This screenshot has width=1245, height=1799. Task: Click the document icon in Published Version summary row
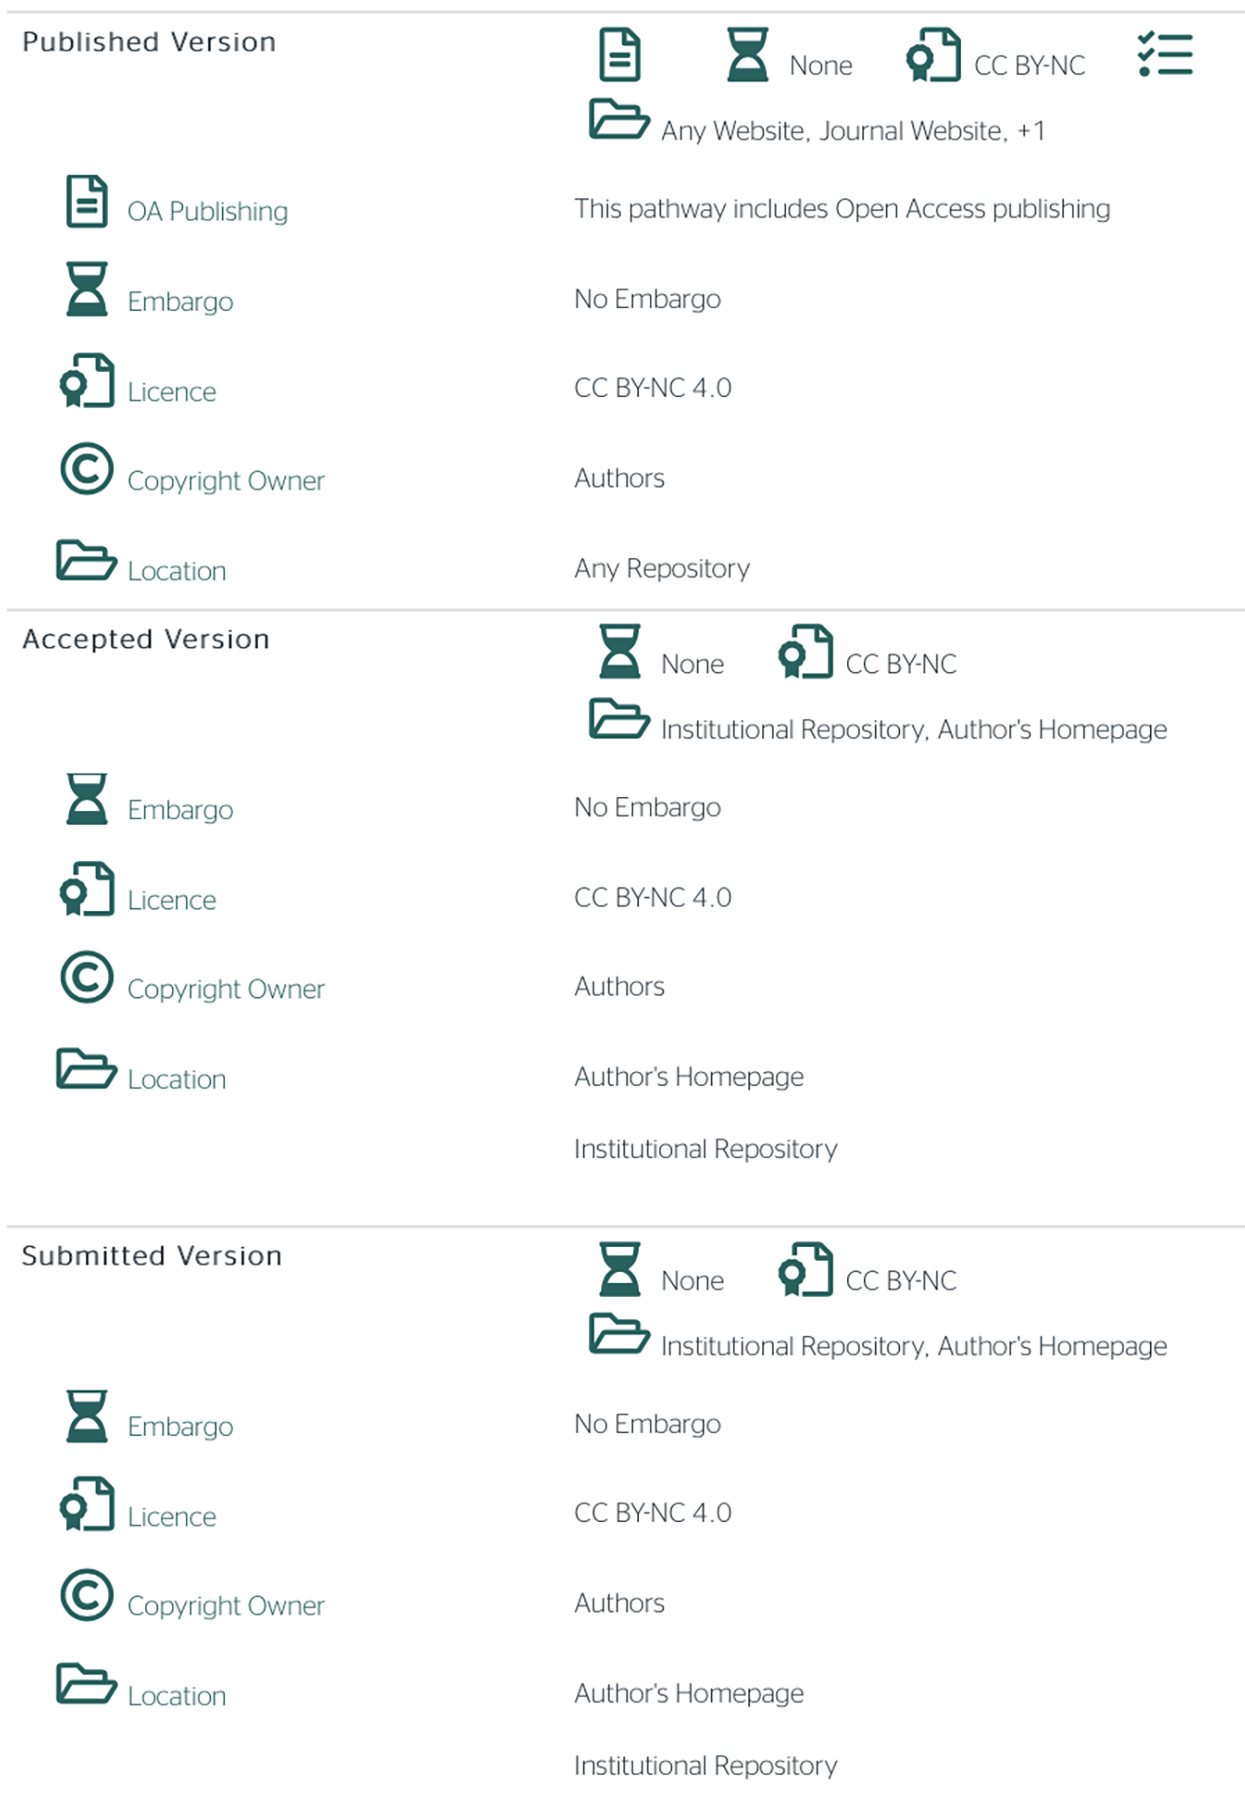pos(619,55)
